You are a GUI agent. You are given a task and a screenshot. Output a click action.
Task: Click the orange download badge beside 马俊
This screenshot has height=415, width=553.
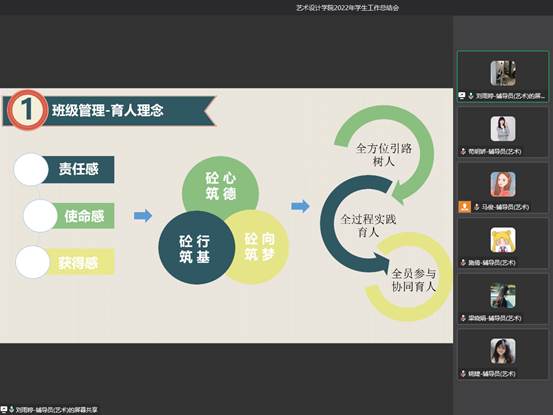464,207
